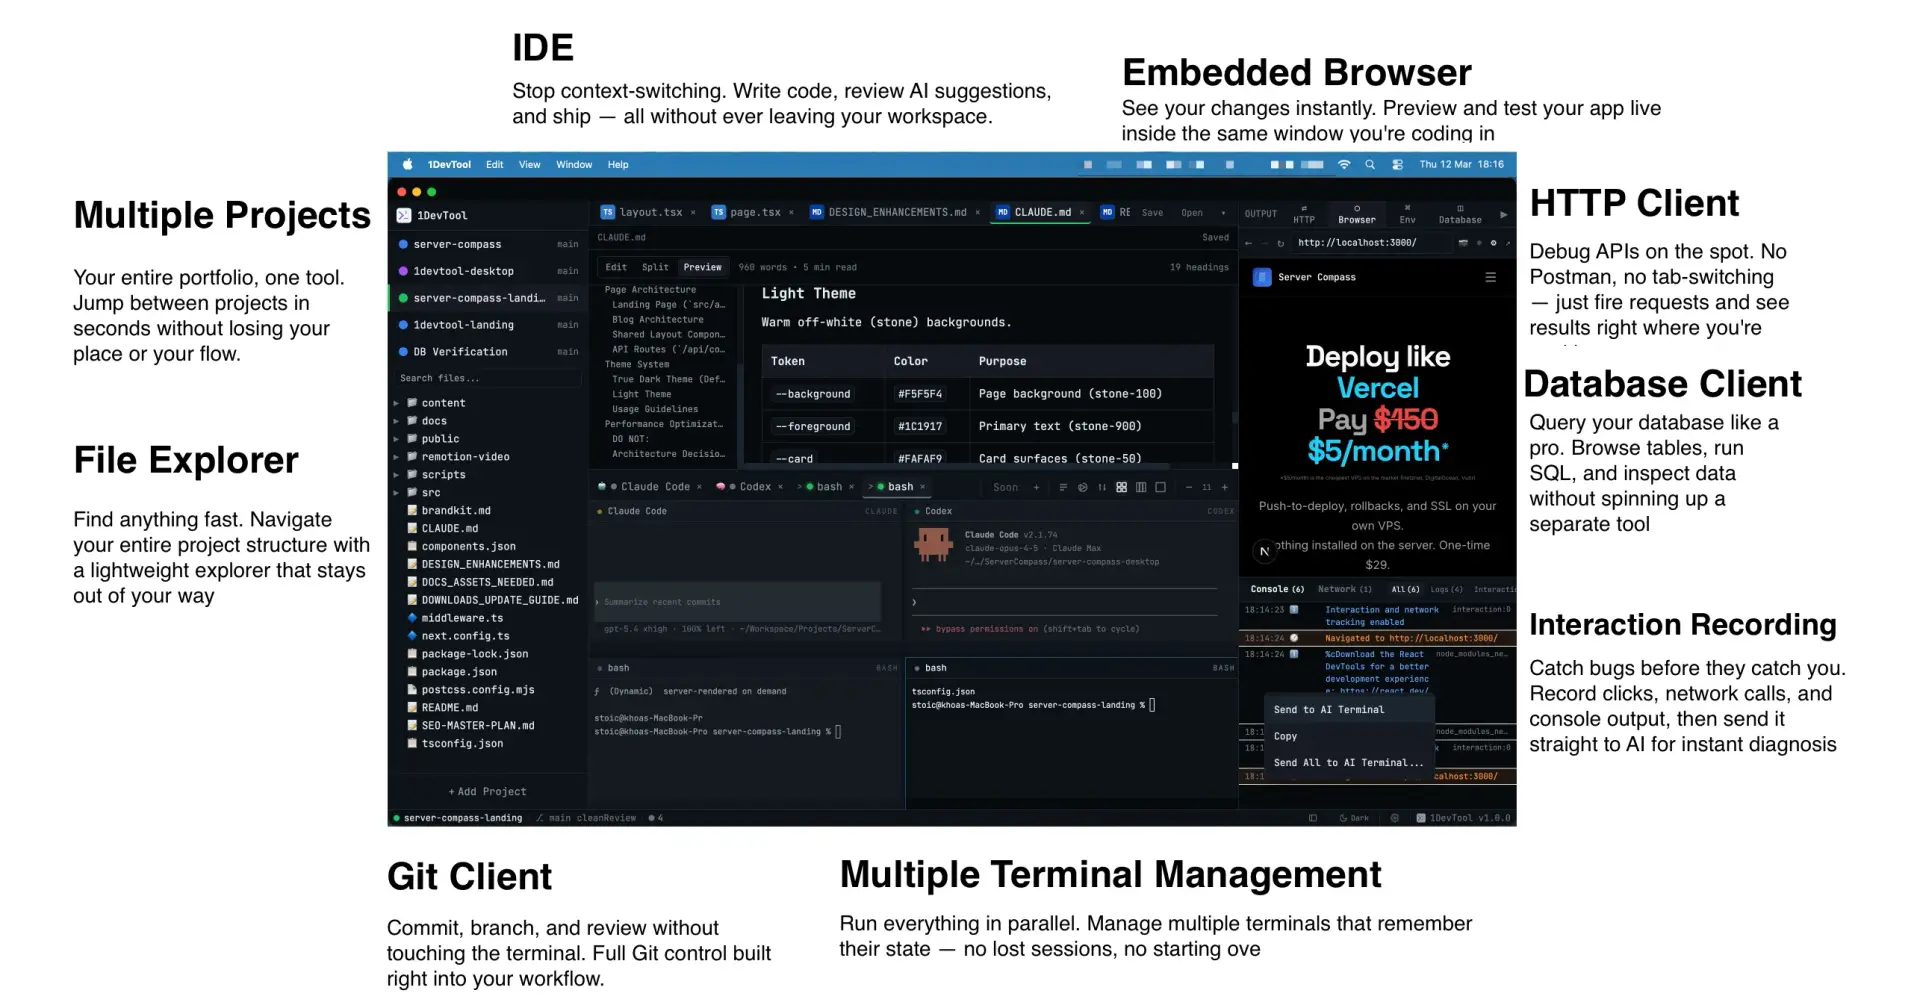Viewport: 1920px width, 1008px height.
Task: Click + Add Project
Action: click(487, 792)
